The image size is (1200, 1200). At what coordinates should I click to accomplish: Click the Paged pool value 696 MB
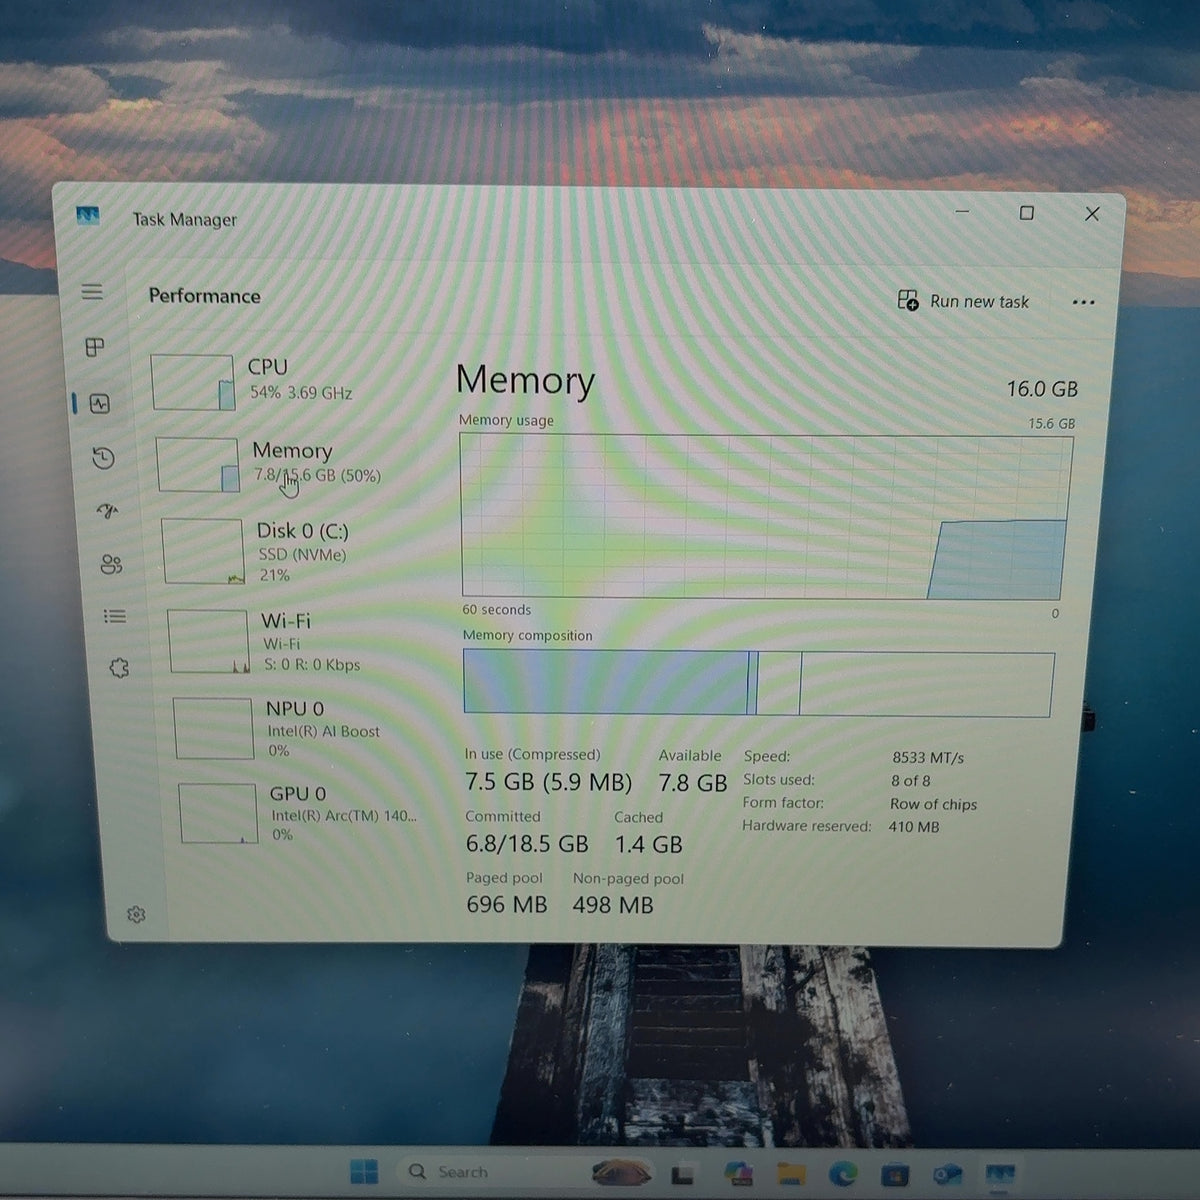click(x=506, y=904)
